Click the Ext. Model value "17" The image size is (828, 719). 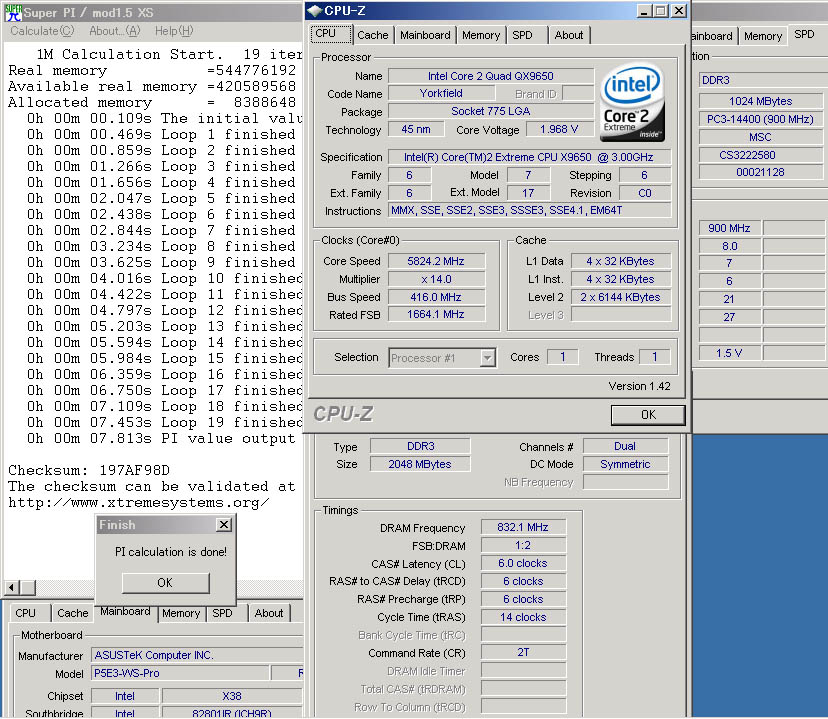pyautogui.click(x=528, y=193)
